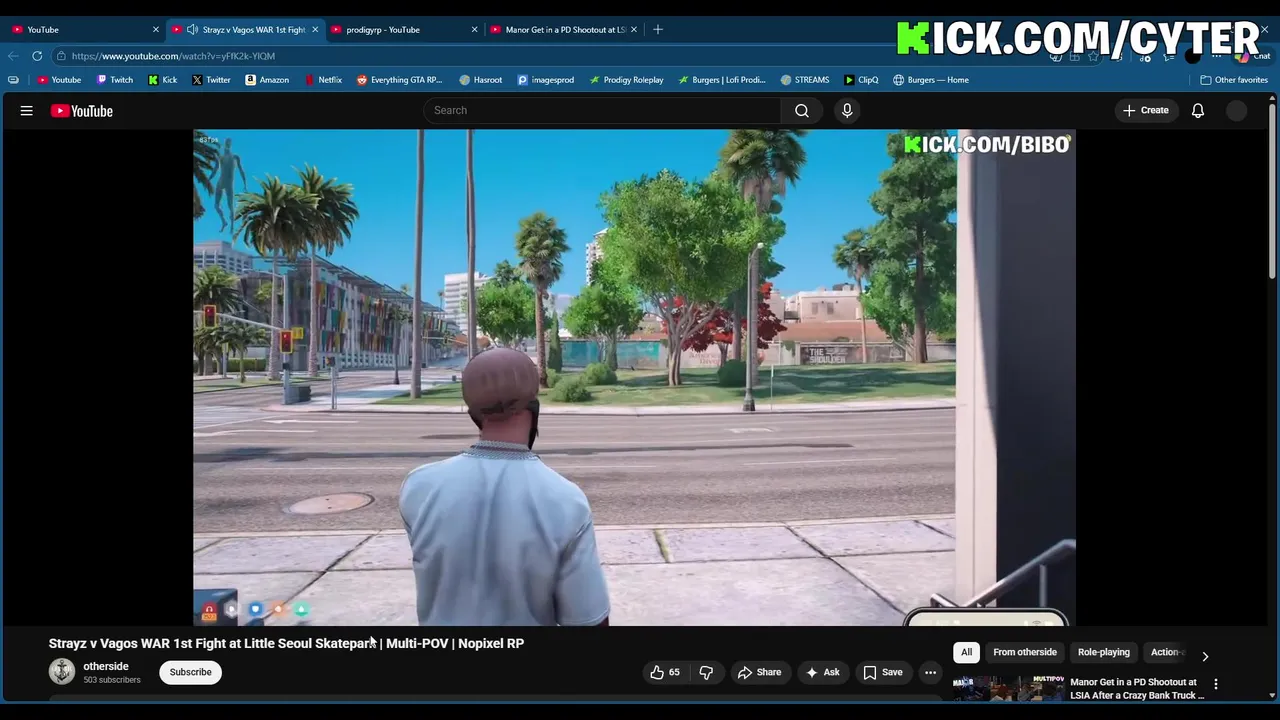The width and height of the screenshot is (1280, 720).
Task: Open more actions three-dot menu under video
Action: (x=930, y=672)
